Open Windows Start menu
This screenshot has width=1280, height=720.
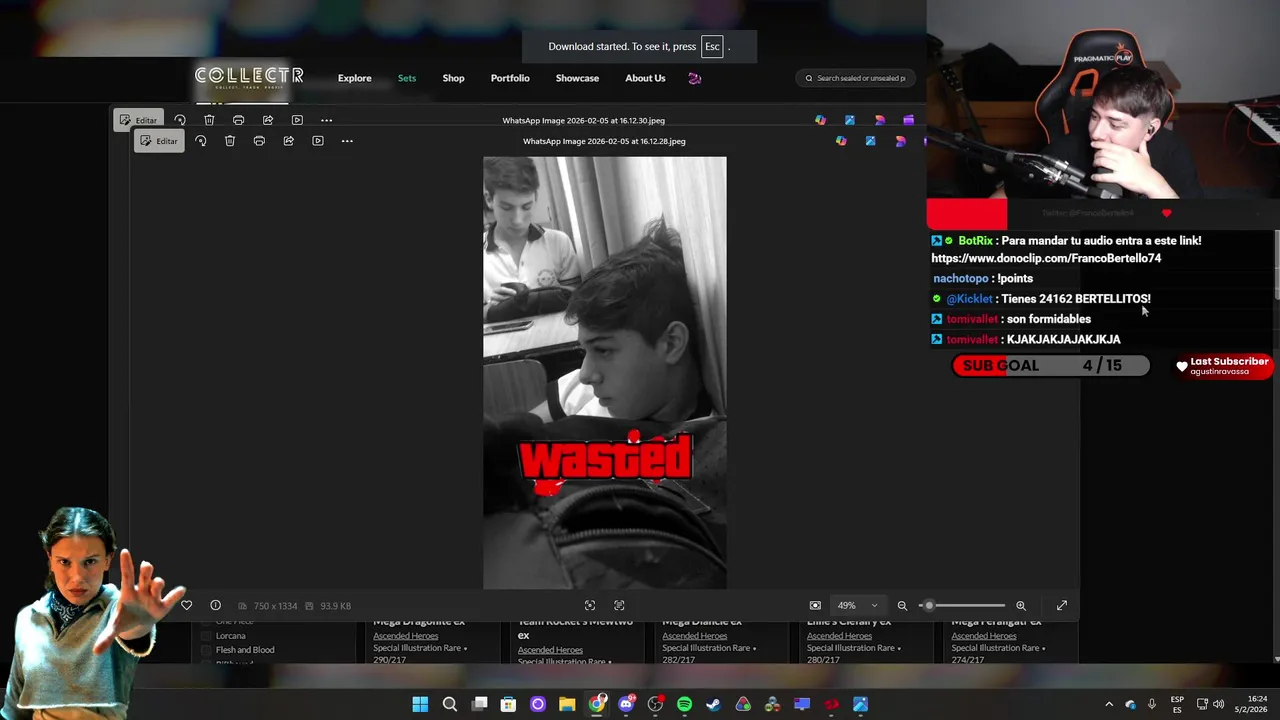coord(420,704)
